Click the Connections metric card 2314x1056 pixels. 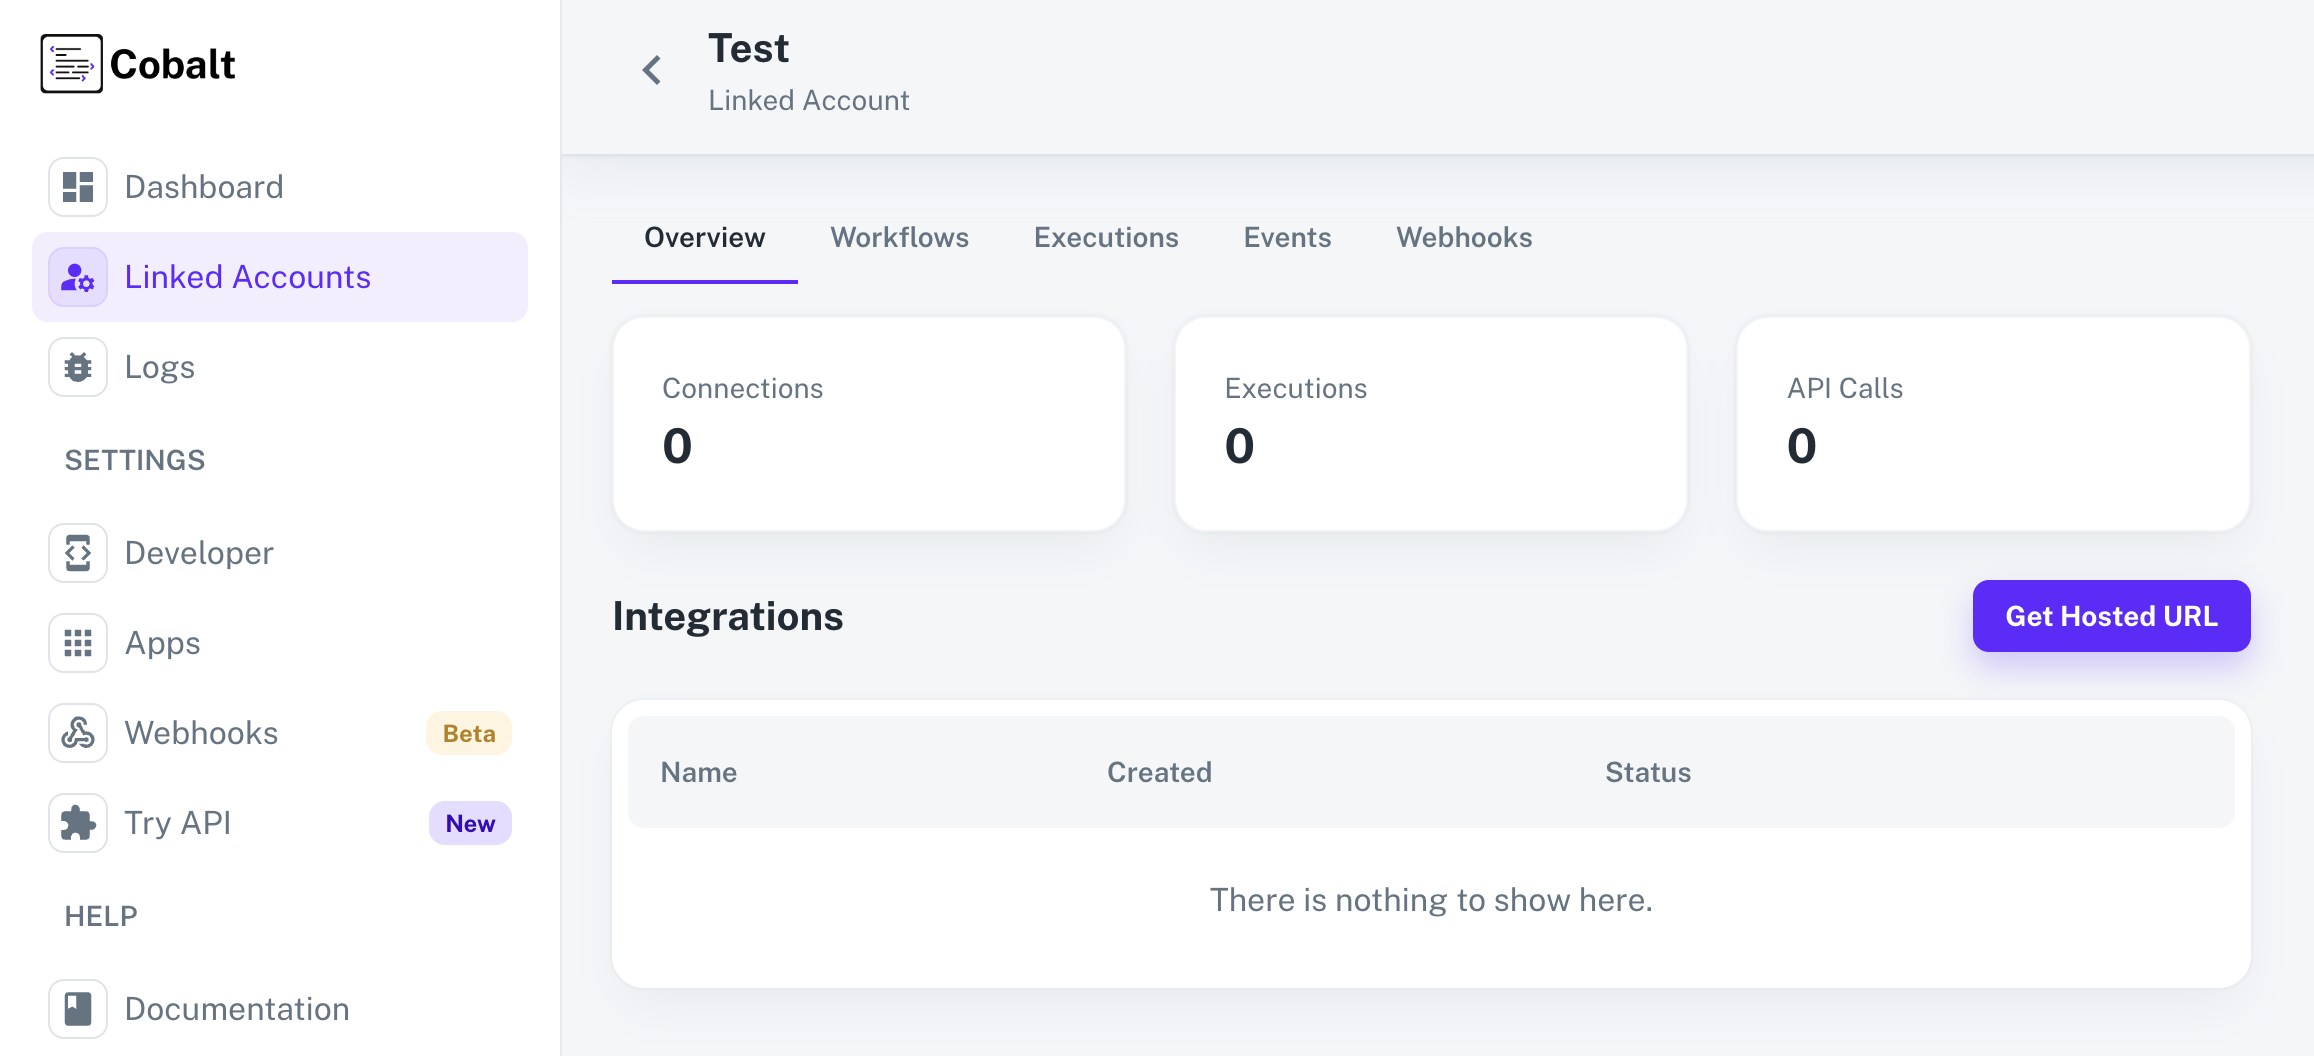(868, 423)
